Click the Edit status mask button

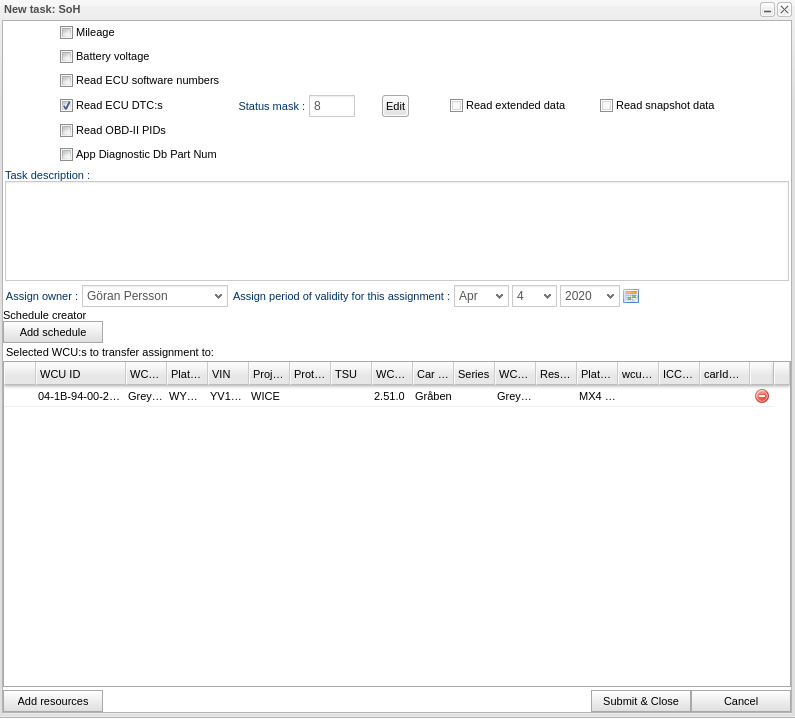click(x=395, y=106)
